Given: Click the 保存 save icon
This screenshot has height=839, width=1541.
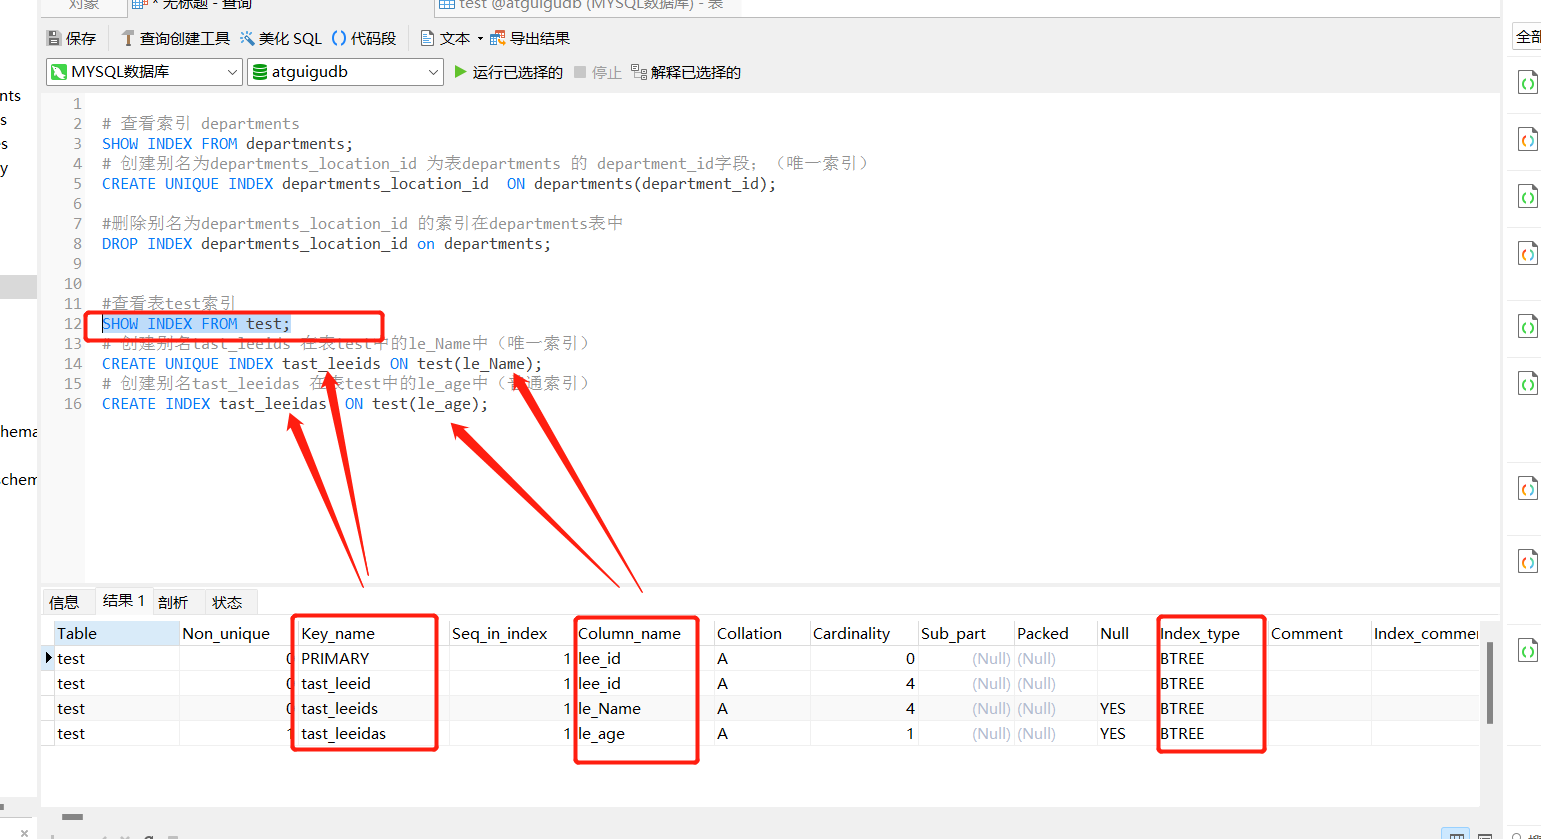Looking at the screenshot, I should pyautogui.click(x=54, y=39).
